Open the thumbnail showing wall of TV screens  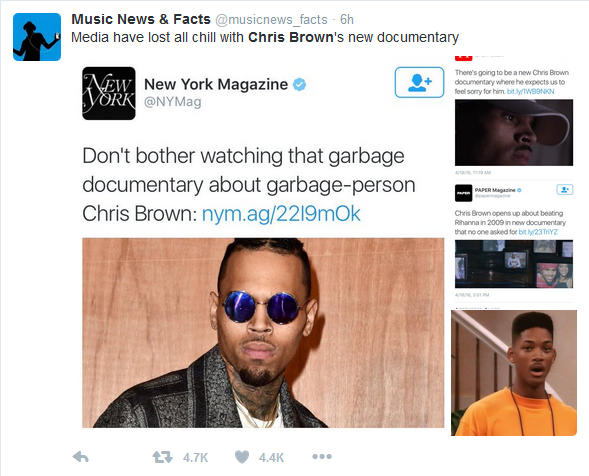click(x=514, y=264)
